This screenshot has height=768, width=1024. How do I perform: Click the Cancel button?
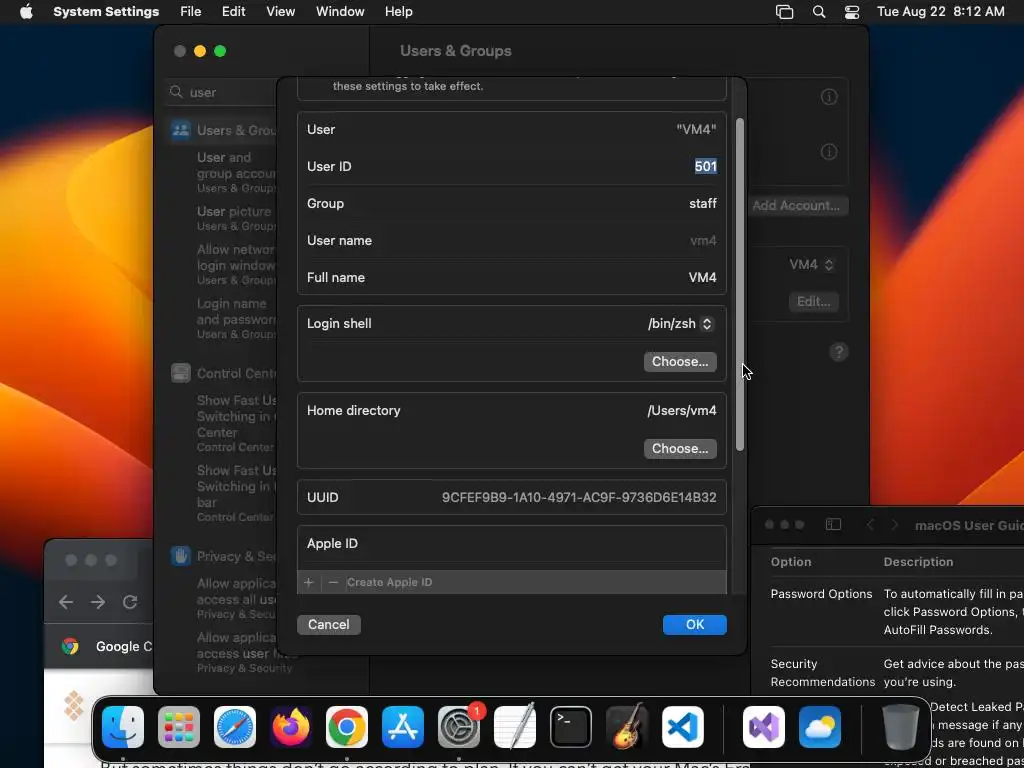[328, 625]
